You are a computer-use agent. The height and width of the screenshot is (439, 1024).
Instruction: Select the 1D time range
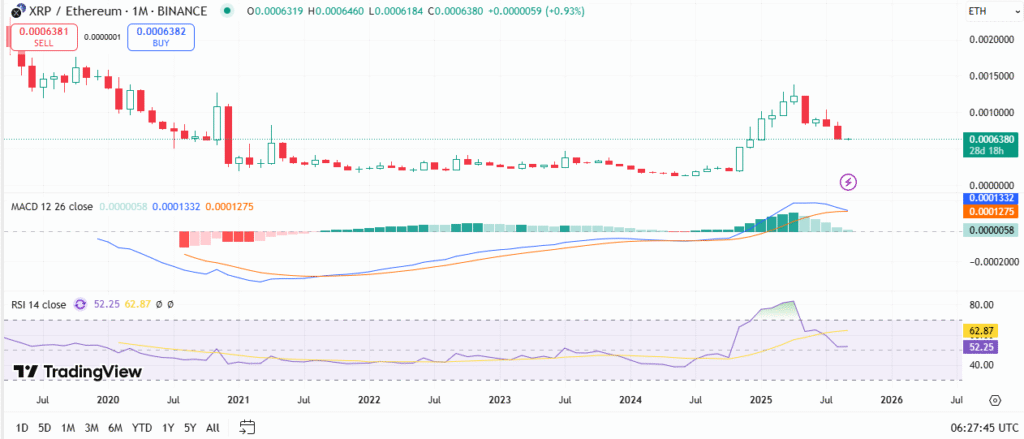click(x=20, y=427)
